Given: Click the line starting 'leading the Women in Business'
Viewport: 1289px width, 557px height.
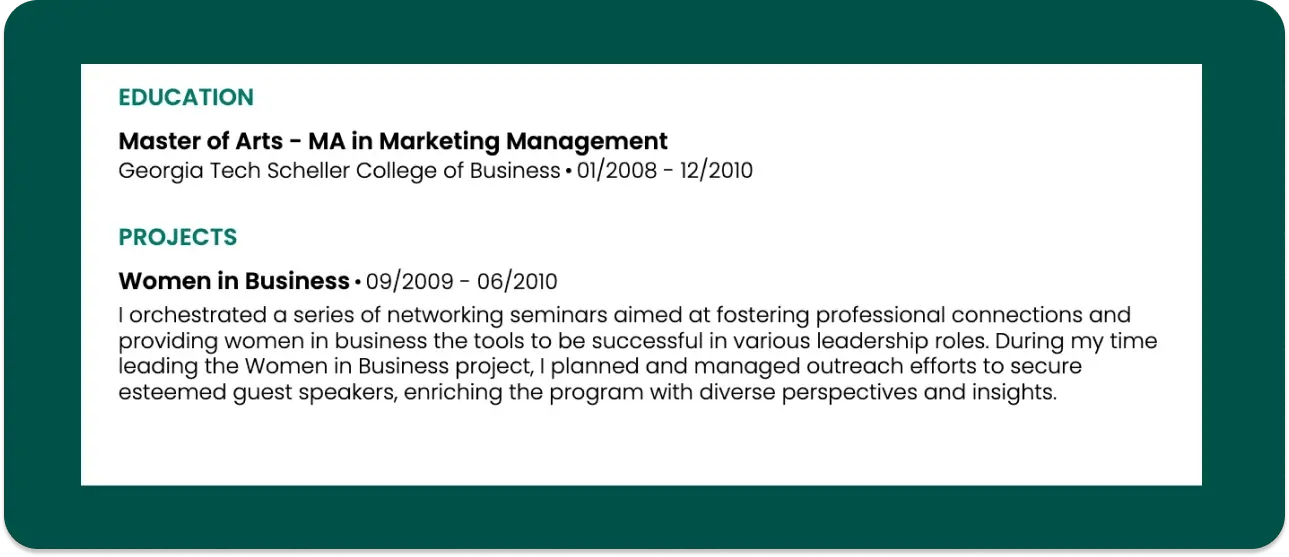Looking at the screenshot, I should (600, 367).
